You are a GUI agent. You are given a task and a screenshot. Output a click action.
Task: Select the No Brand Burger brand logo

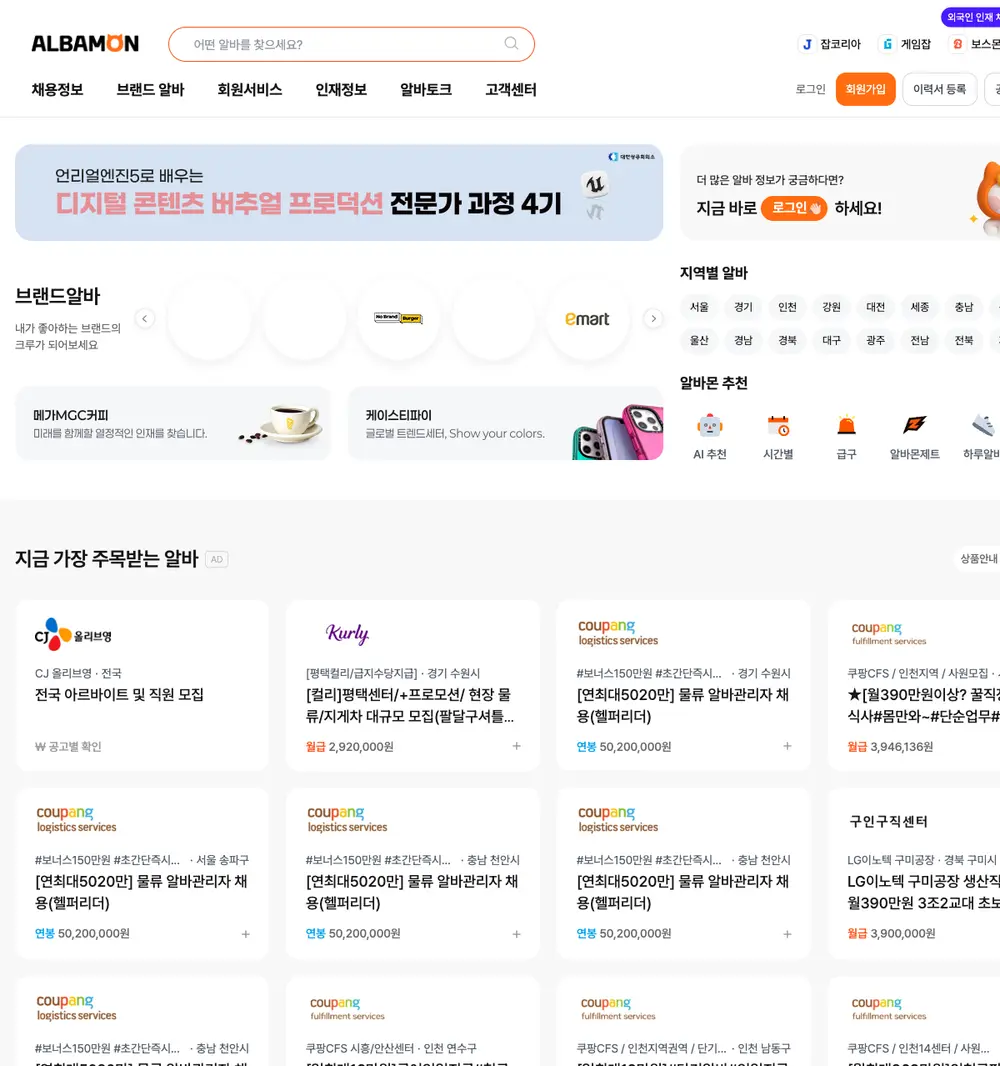398,318
